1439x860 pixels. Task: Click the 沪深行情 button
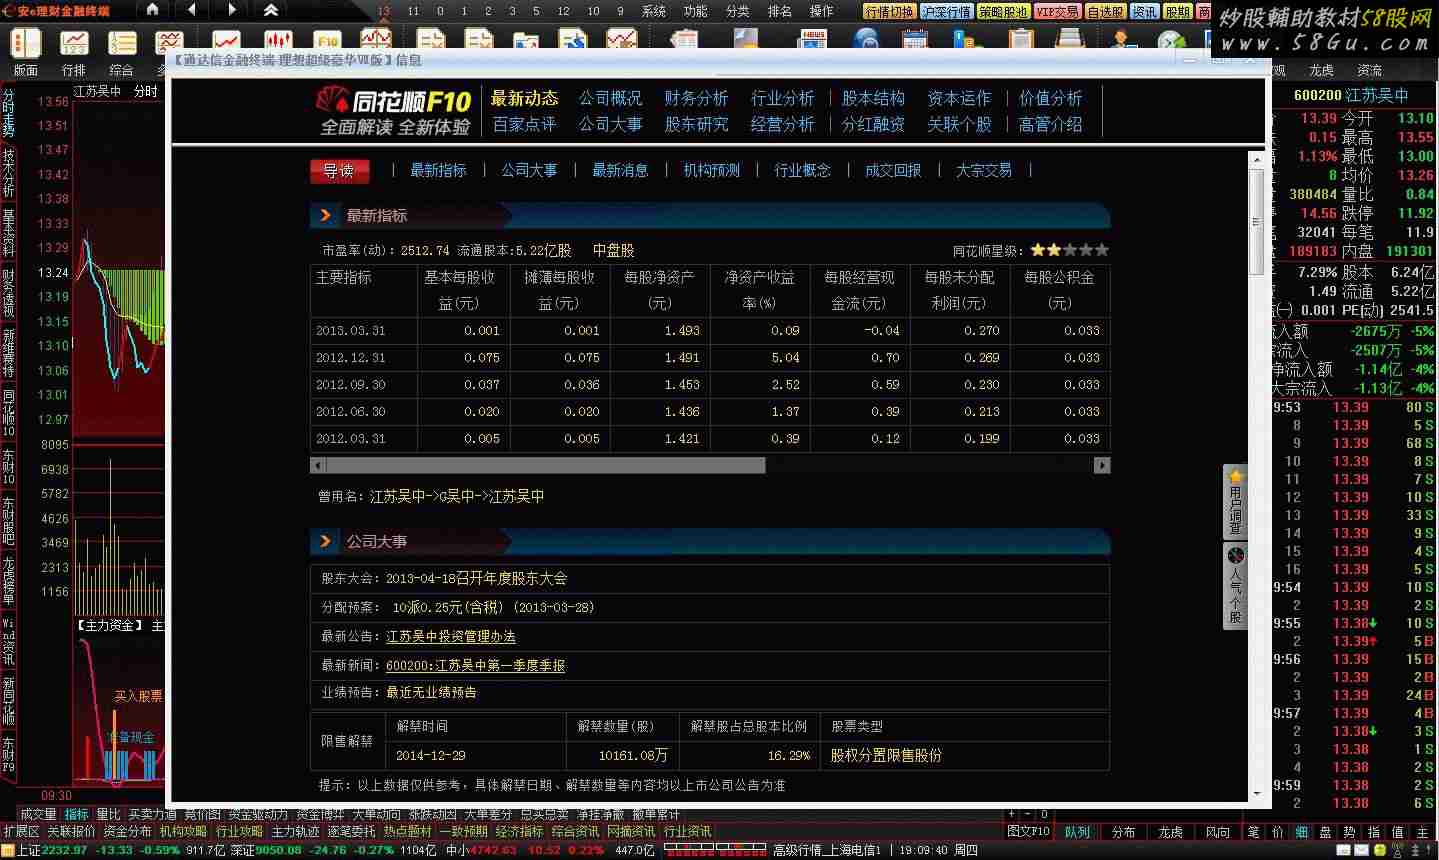click(946, 12)
